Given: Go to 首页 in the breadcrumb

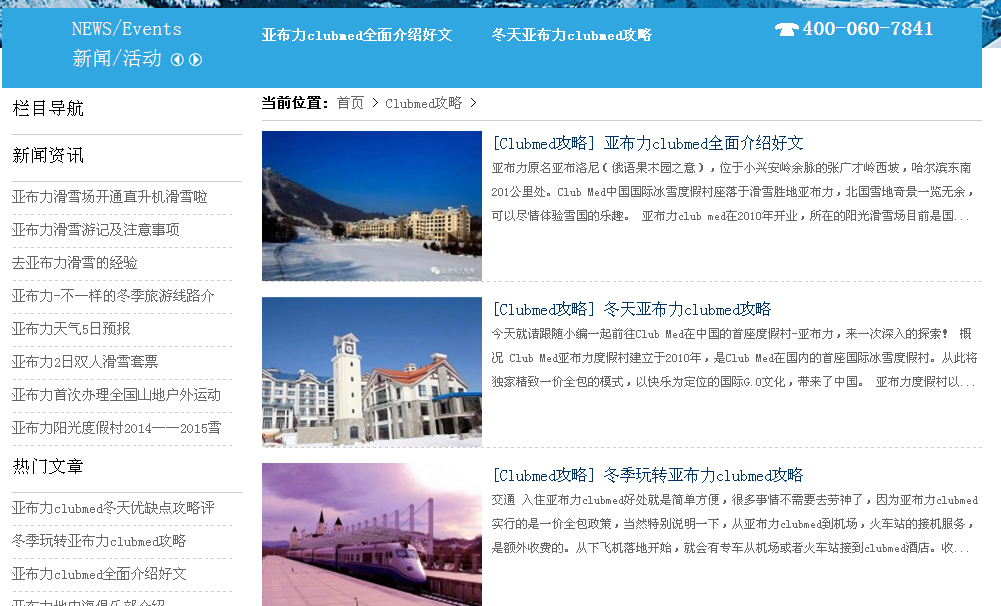Looking at the screenshot, I should coord(350,103).
